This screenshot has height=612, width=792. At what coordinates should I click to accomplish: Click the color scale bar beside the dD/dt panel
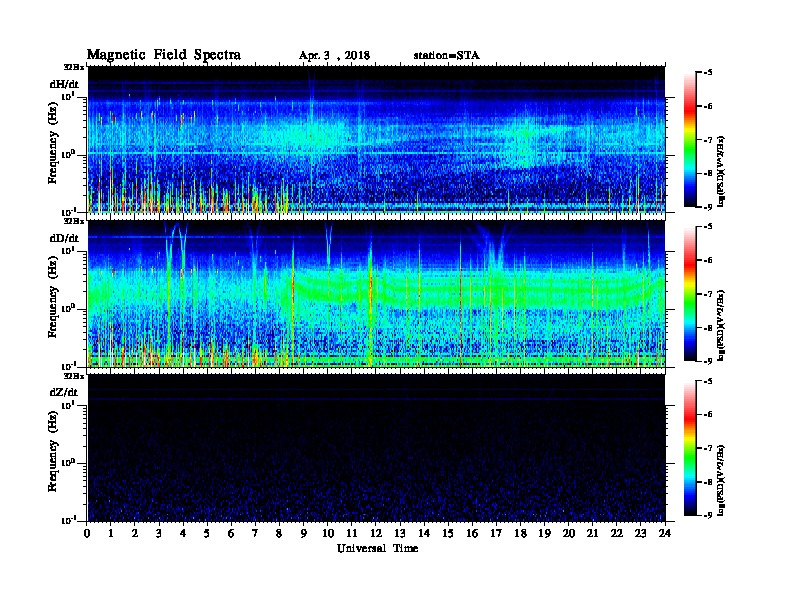pyautogui.click(x=689, y=294)
